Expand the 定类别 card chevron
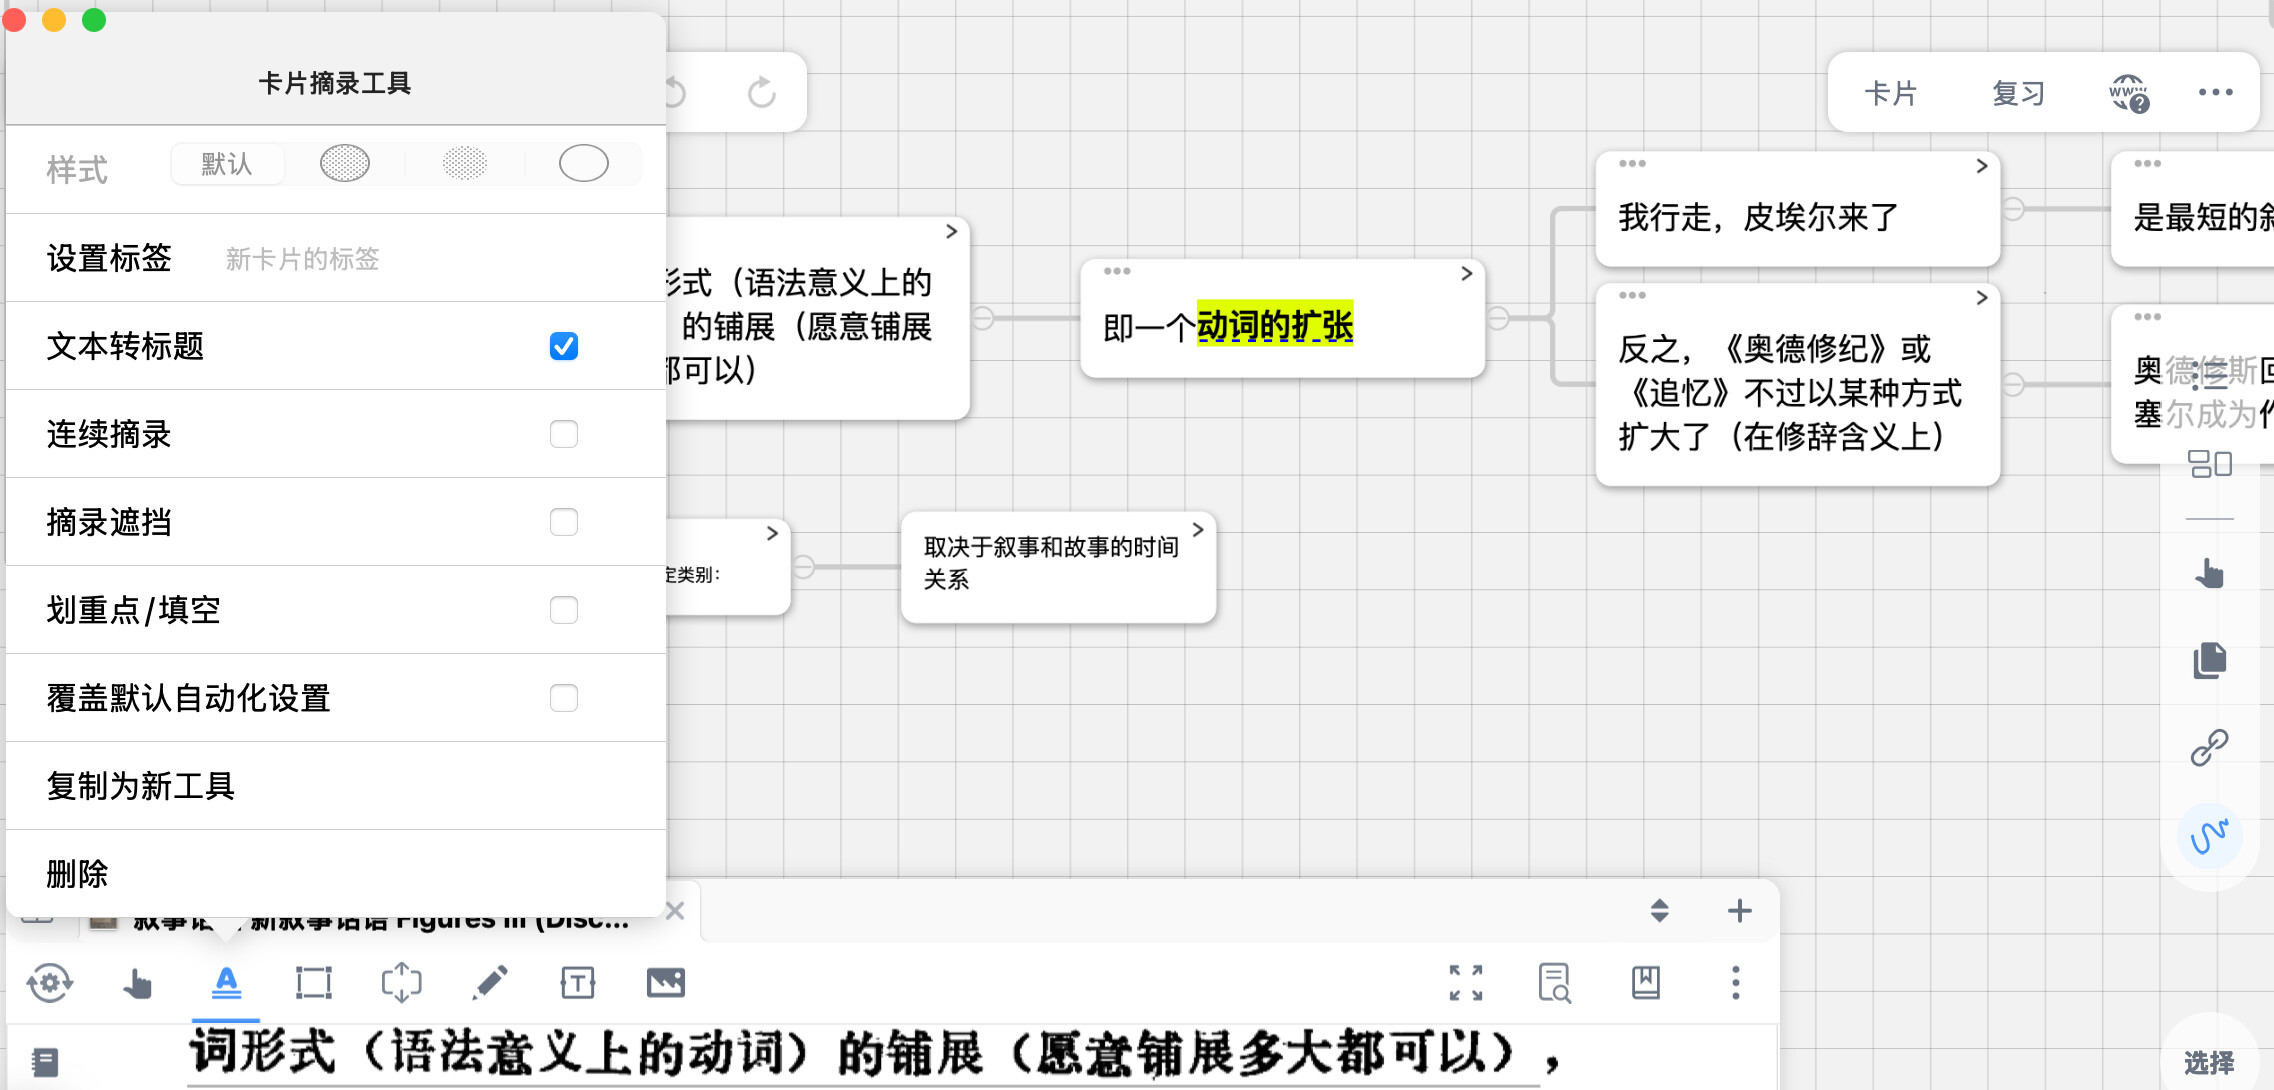The width and height of the screenshot is (2274, 1090). tap(772, 533)
